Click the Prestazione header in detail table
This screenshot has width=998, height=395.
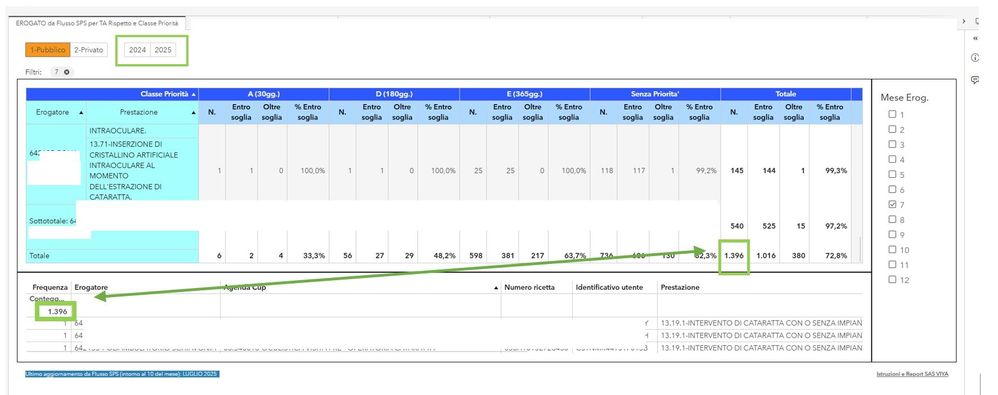680,288
